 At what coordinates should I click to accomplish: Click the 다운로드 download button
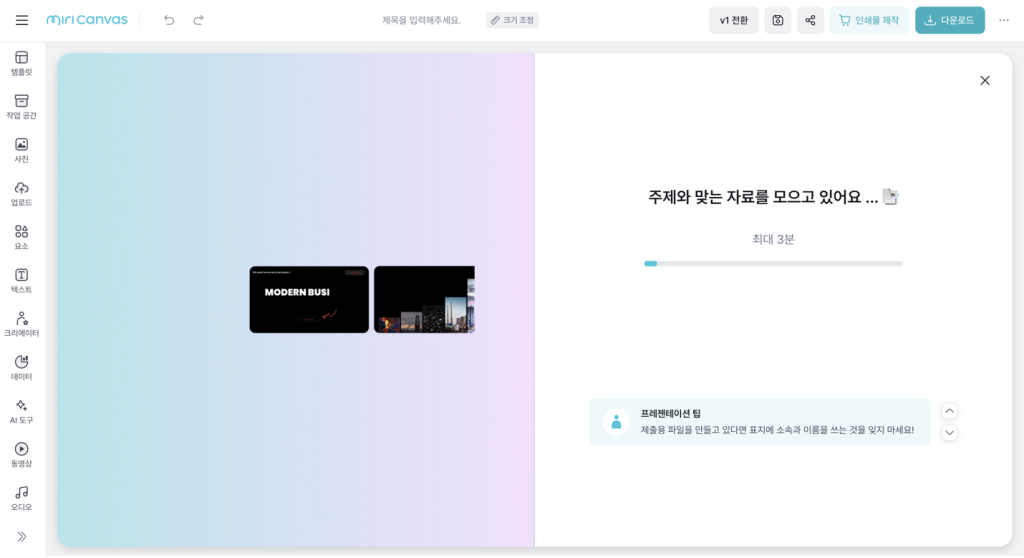pos(950,20)
